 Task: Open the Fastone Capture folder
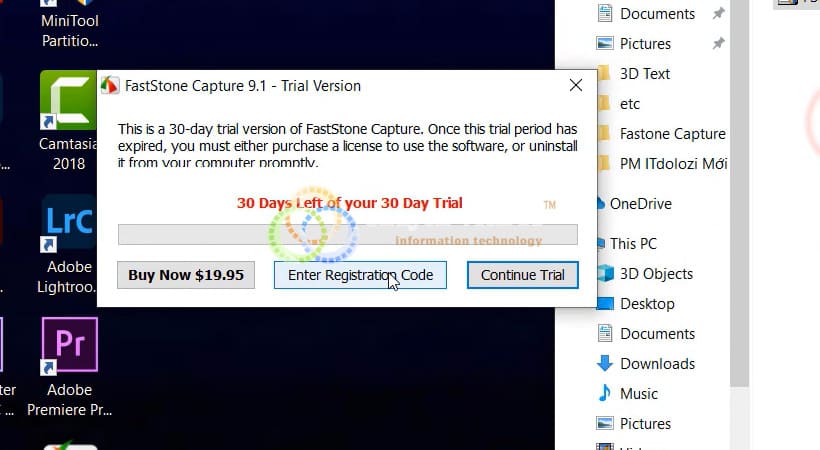tap(672, 134)
